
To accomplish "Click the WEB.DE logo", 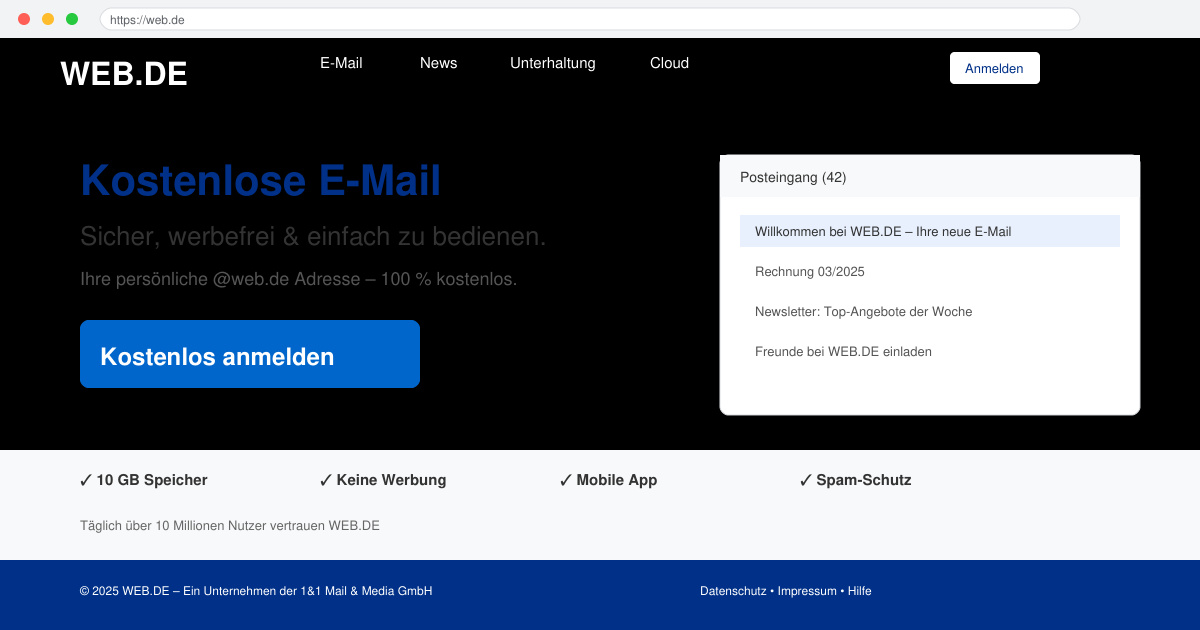I will point(124,73).
